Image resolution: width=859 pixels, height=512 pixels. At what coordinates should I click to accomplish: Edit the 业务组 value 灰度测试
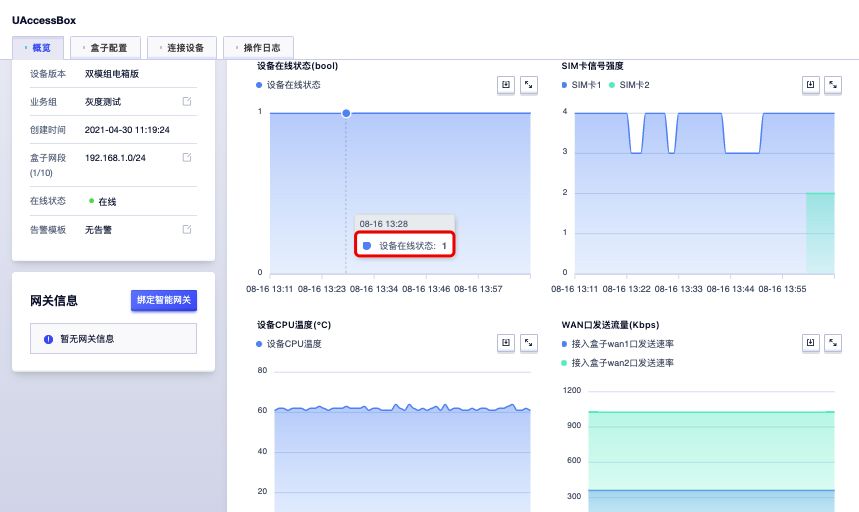click(187, 102)
